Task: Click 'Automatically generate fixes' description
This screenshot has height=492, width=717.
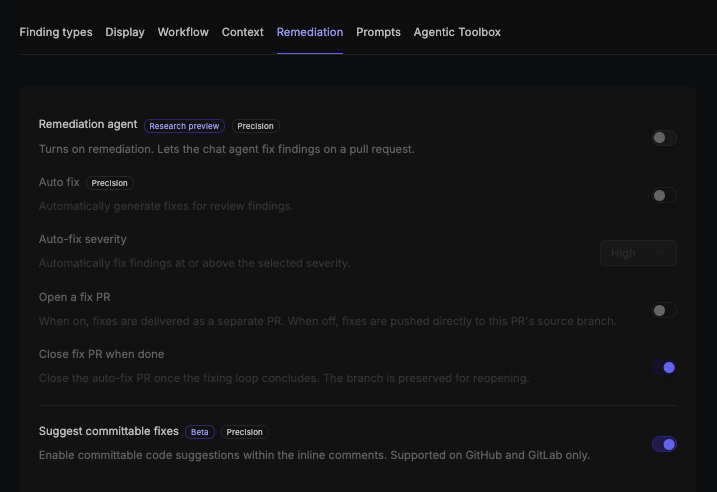Action: [166, 206]
